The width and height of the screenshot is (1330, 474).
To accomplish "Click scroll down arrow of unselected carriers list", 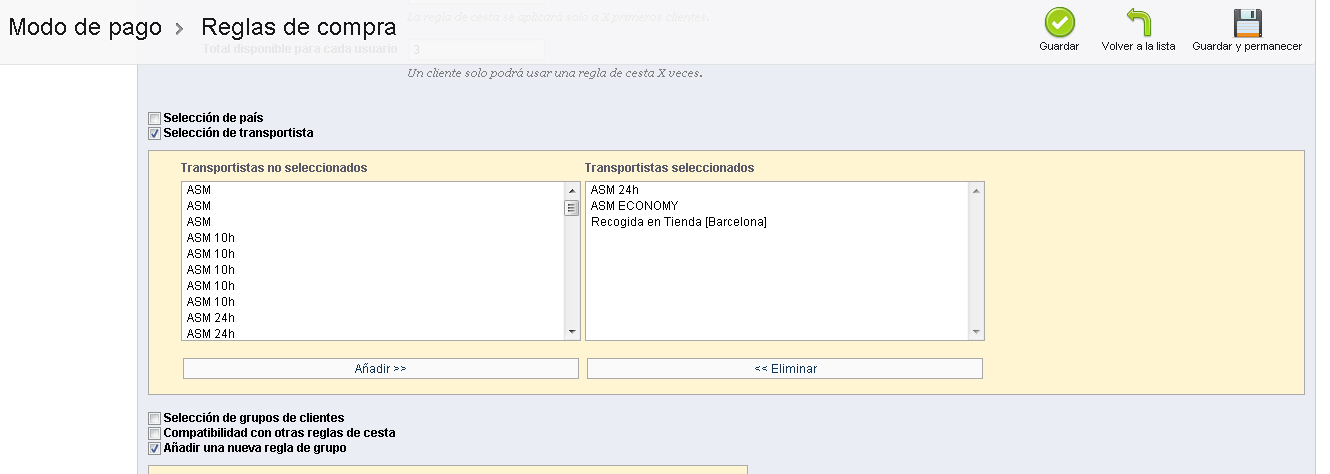I will [x=572, y=331].
